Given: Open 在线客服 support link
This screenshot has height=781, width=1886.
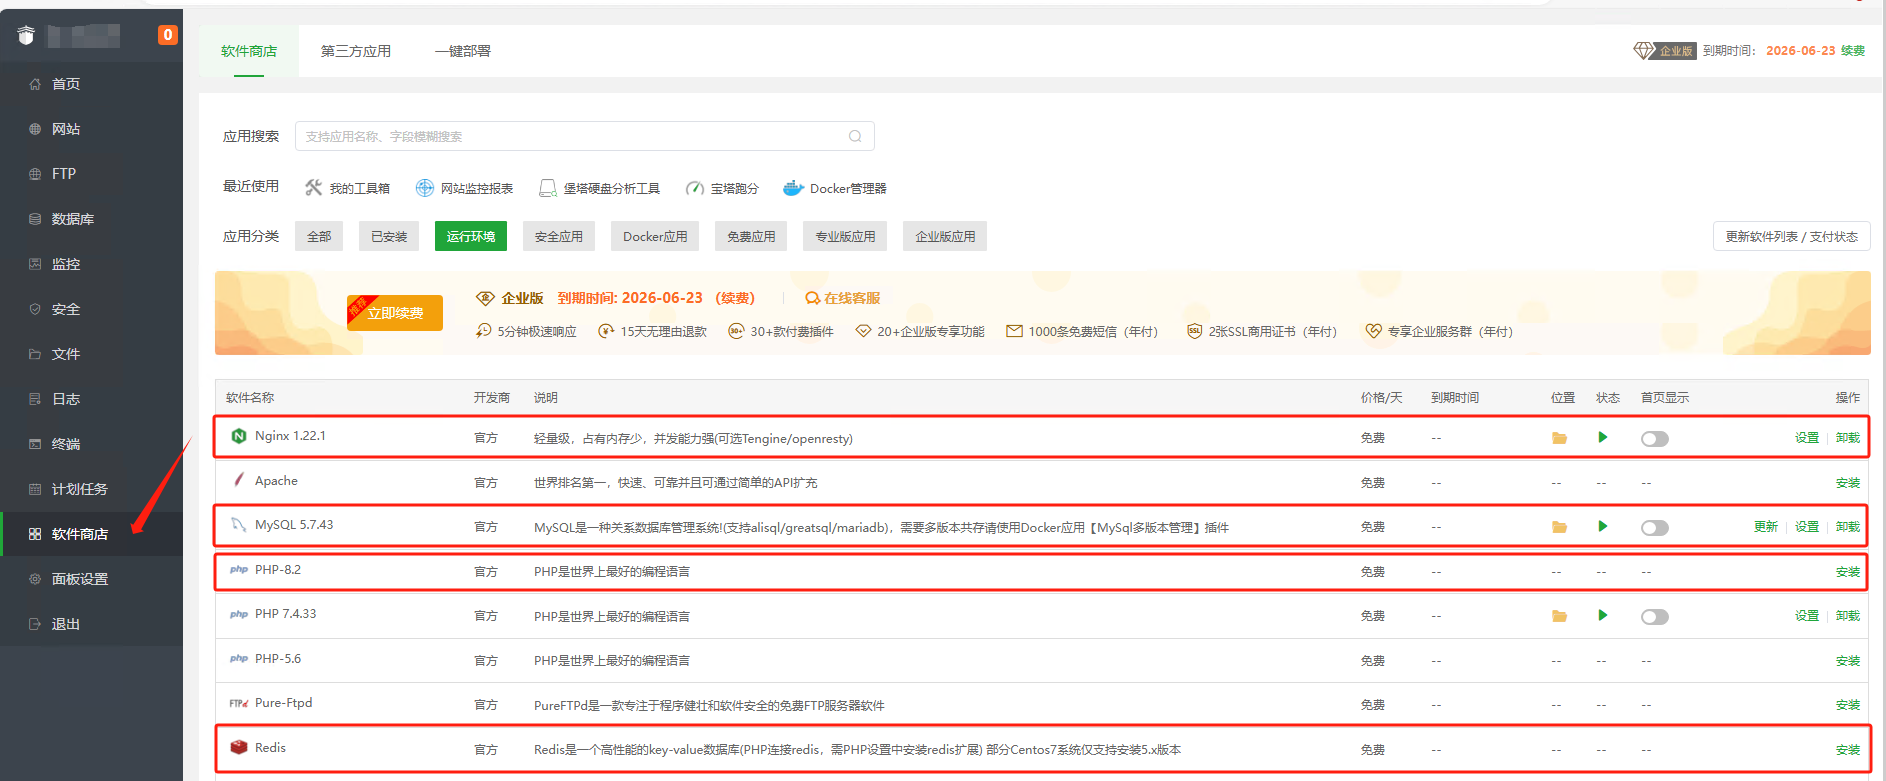Looking at the screenshot, I should coord(843,298).
